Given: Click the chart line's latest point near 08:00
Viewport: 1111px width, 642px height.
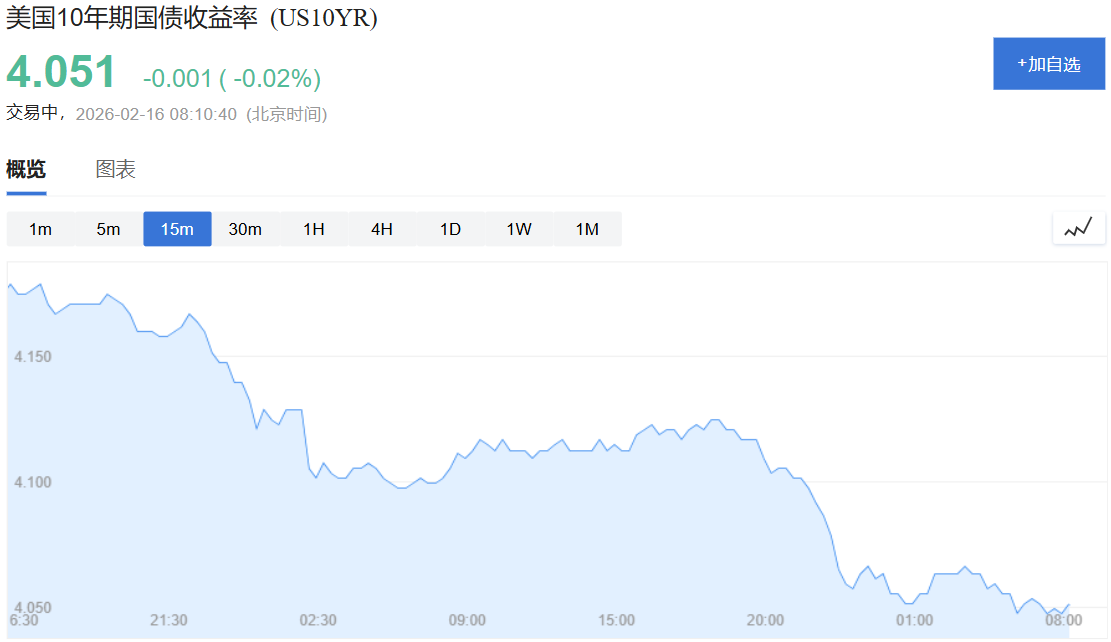Looking at the screenshot, I should (x=1068, y=605).
